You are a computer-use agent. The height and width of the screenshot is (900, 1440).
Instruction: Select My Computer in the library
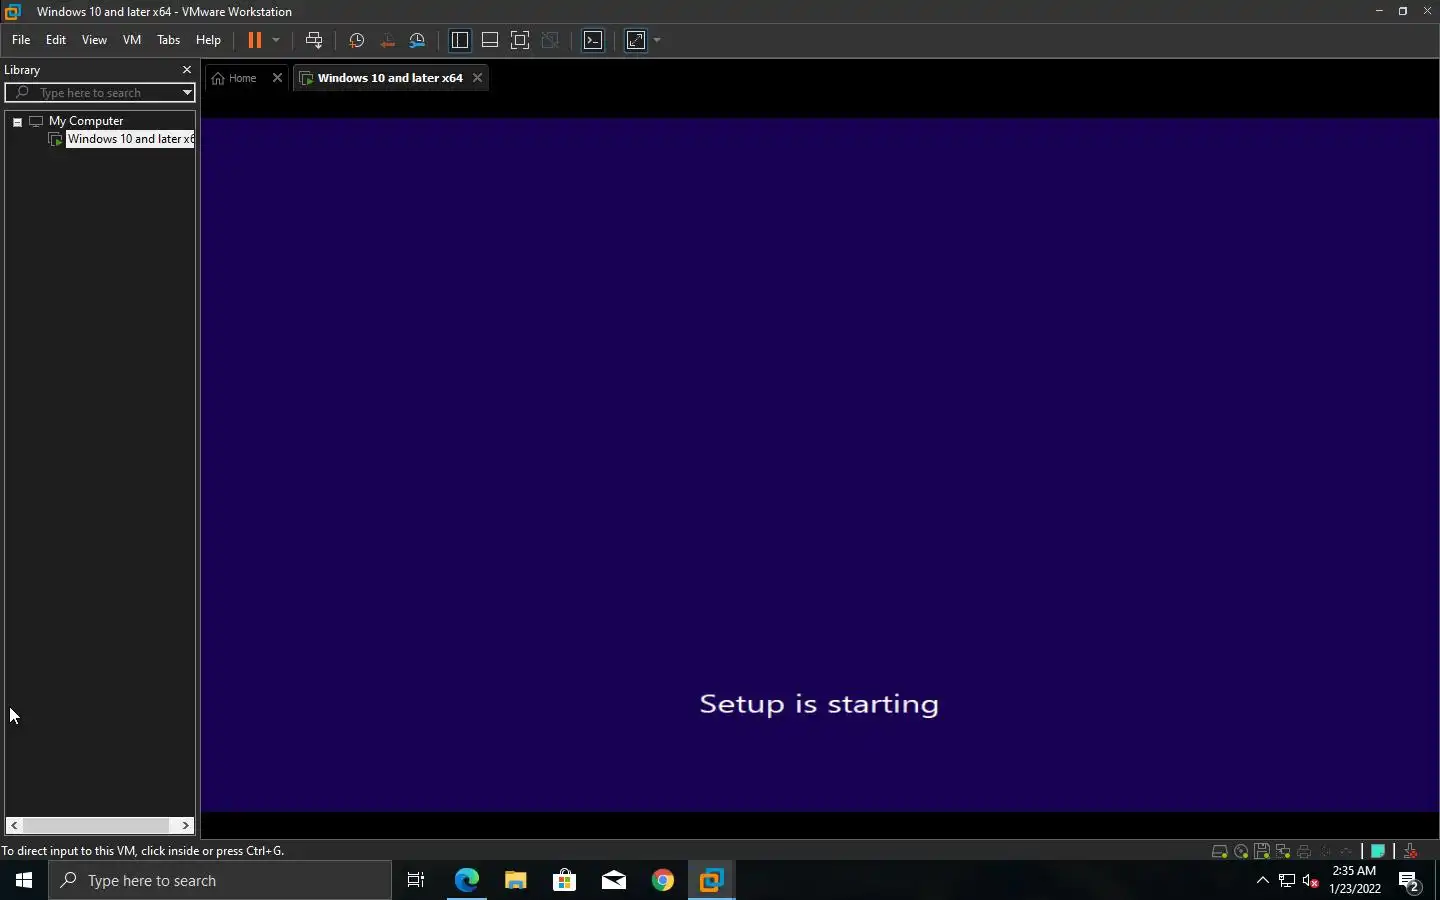pos(86,121)
